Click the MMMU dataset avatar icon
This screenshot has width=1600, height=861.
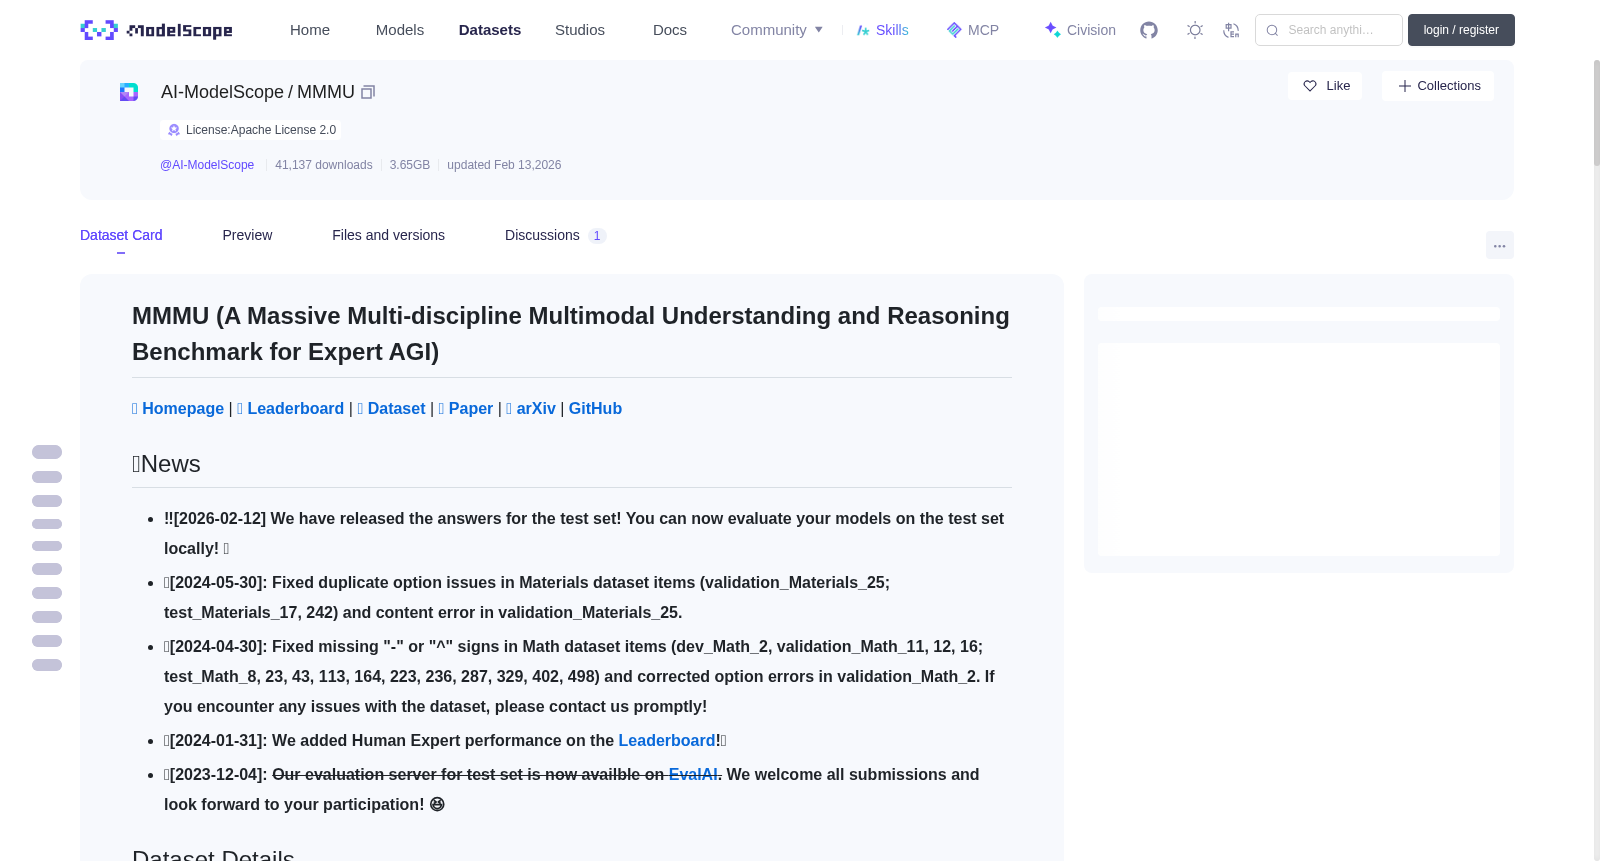(x=129, y=92)
